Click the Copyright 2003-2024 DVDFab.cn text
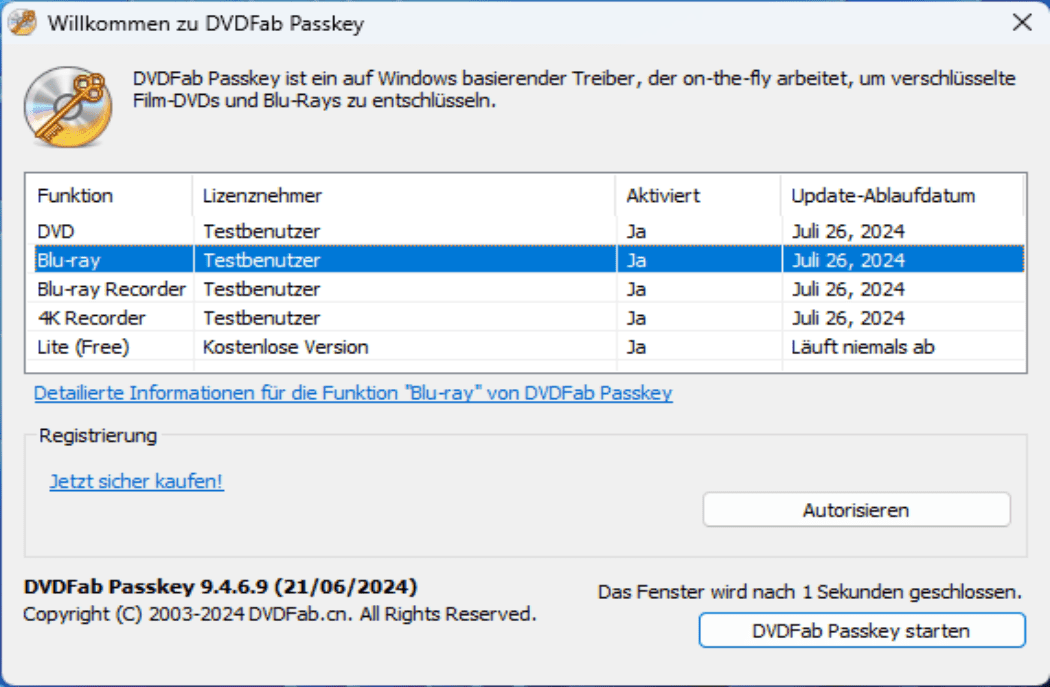Viewport: 1050px width, 687px height. tap(280, 614)
